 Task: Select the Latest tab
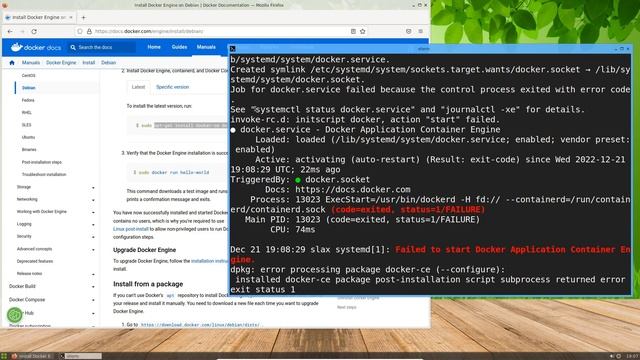click(x=138, y=87)
